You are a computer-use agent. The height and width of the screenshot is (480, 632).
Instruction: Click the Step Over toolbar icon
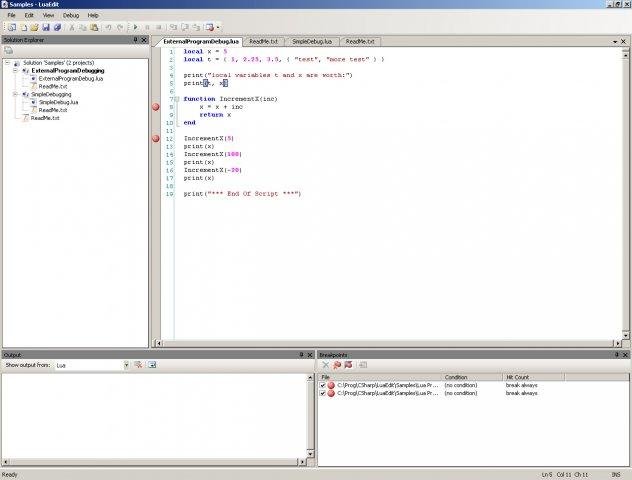pyautogui.click(x=185, y=27)
